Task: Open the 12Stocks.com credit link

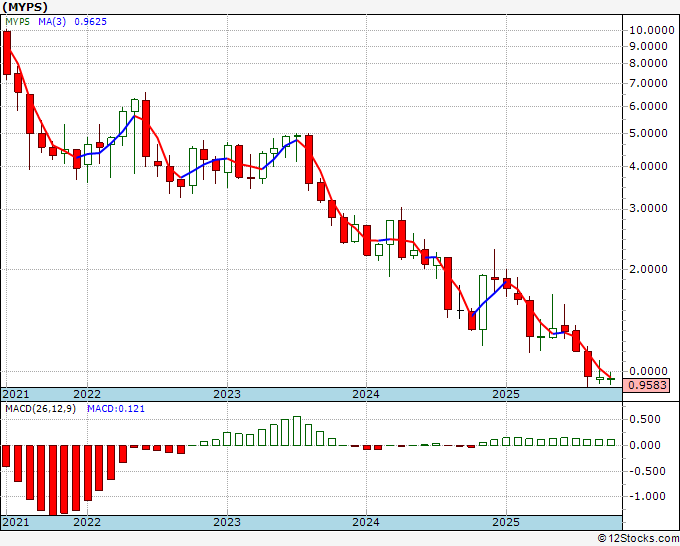Action: click(x=638, y=538)
